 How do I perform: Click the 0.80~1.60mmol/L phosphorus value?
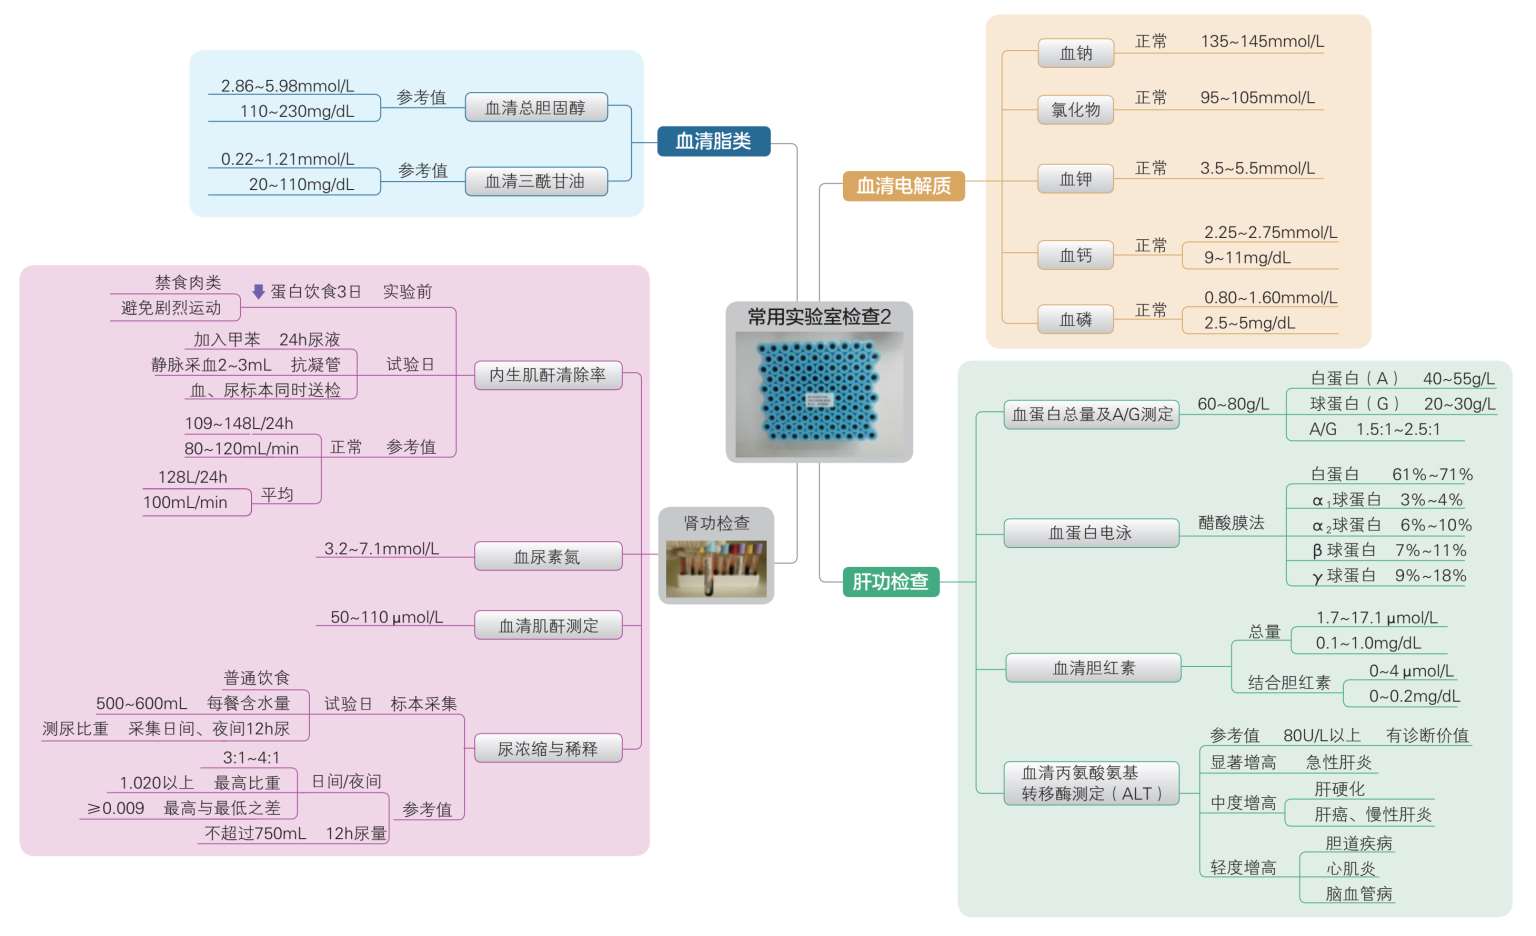1270,297
